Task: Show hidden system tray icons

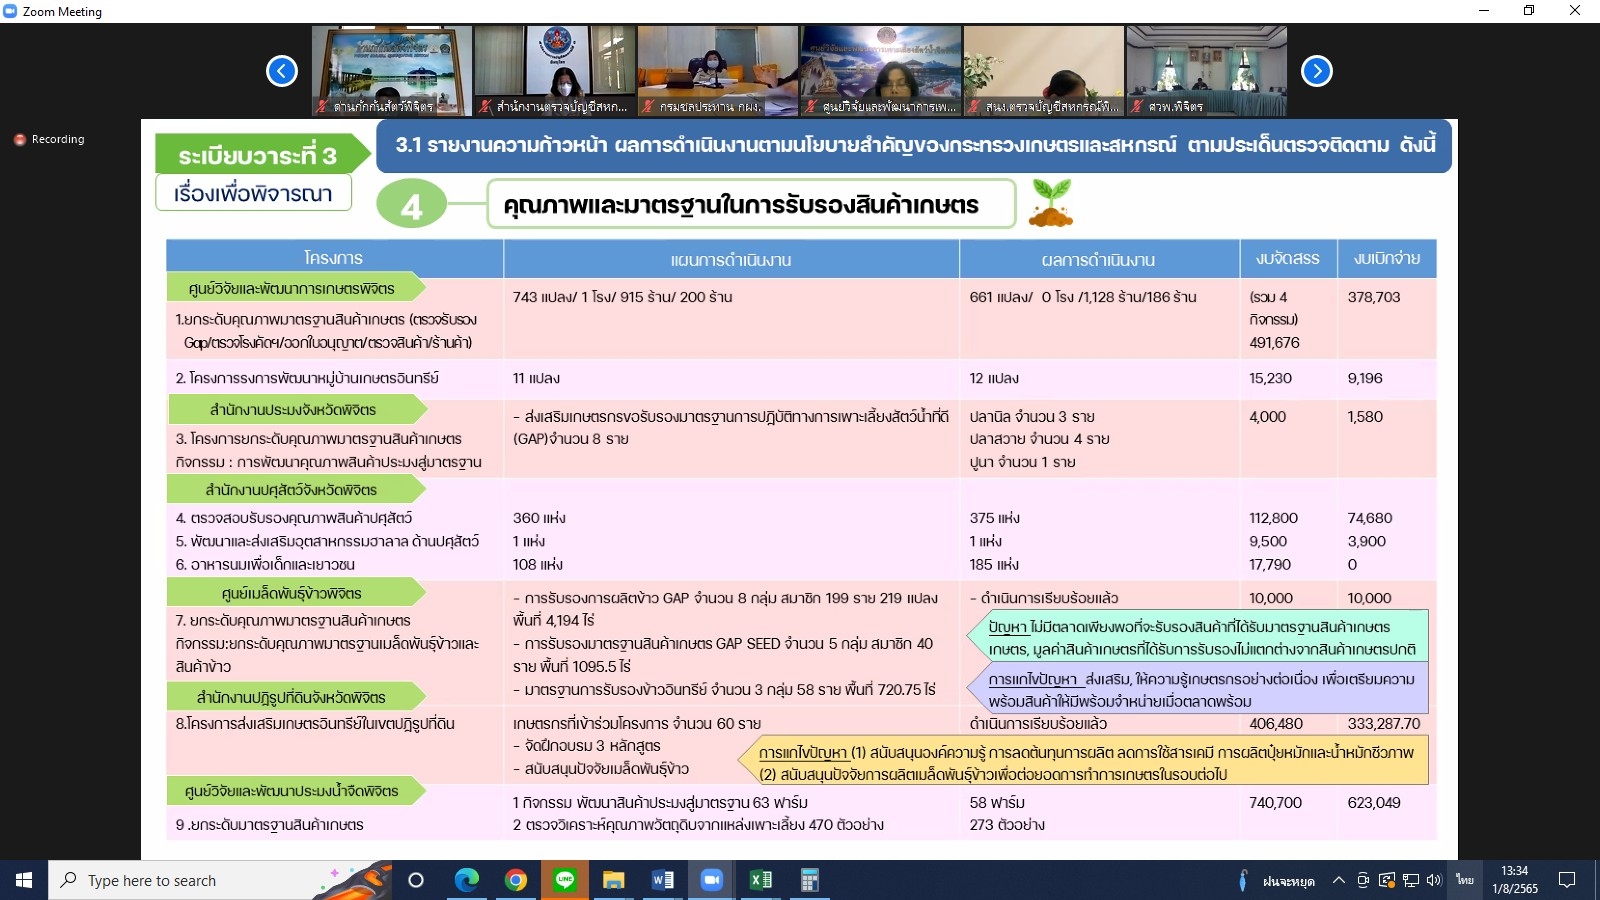Action: pos(1339,880)
